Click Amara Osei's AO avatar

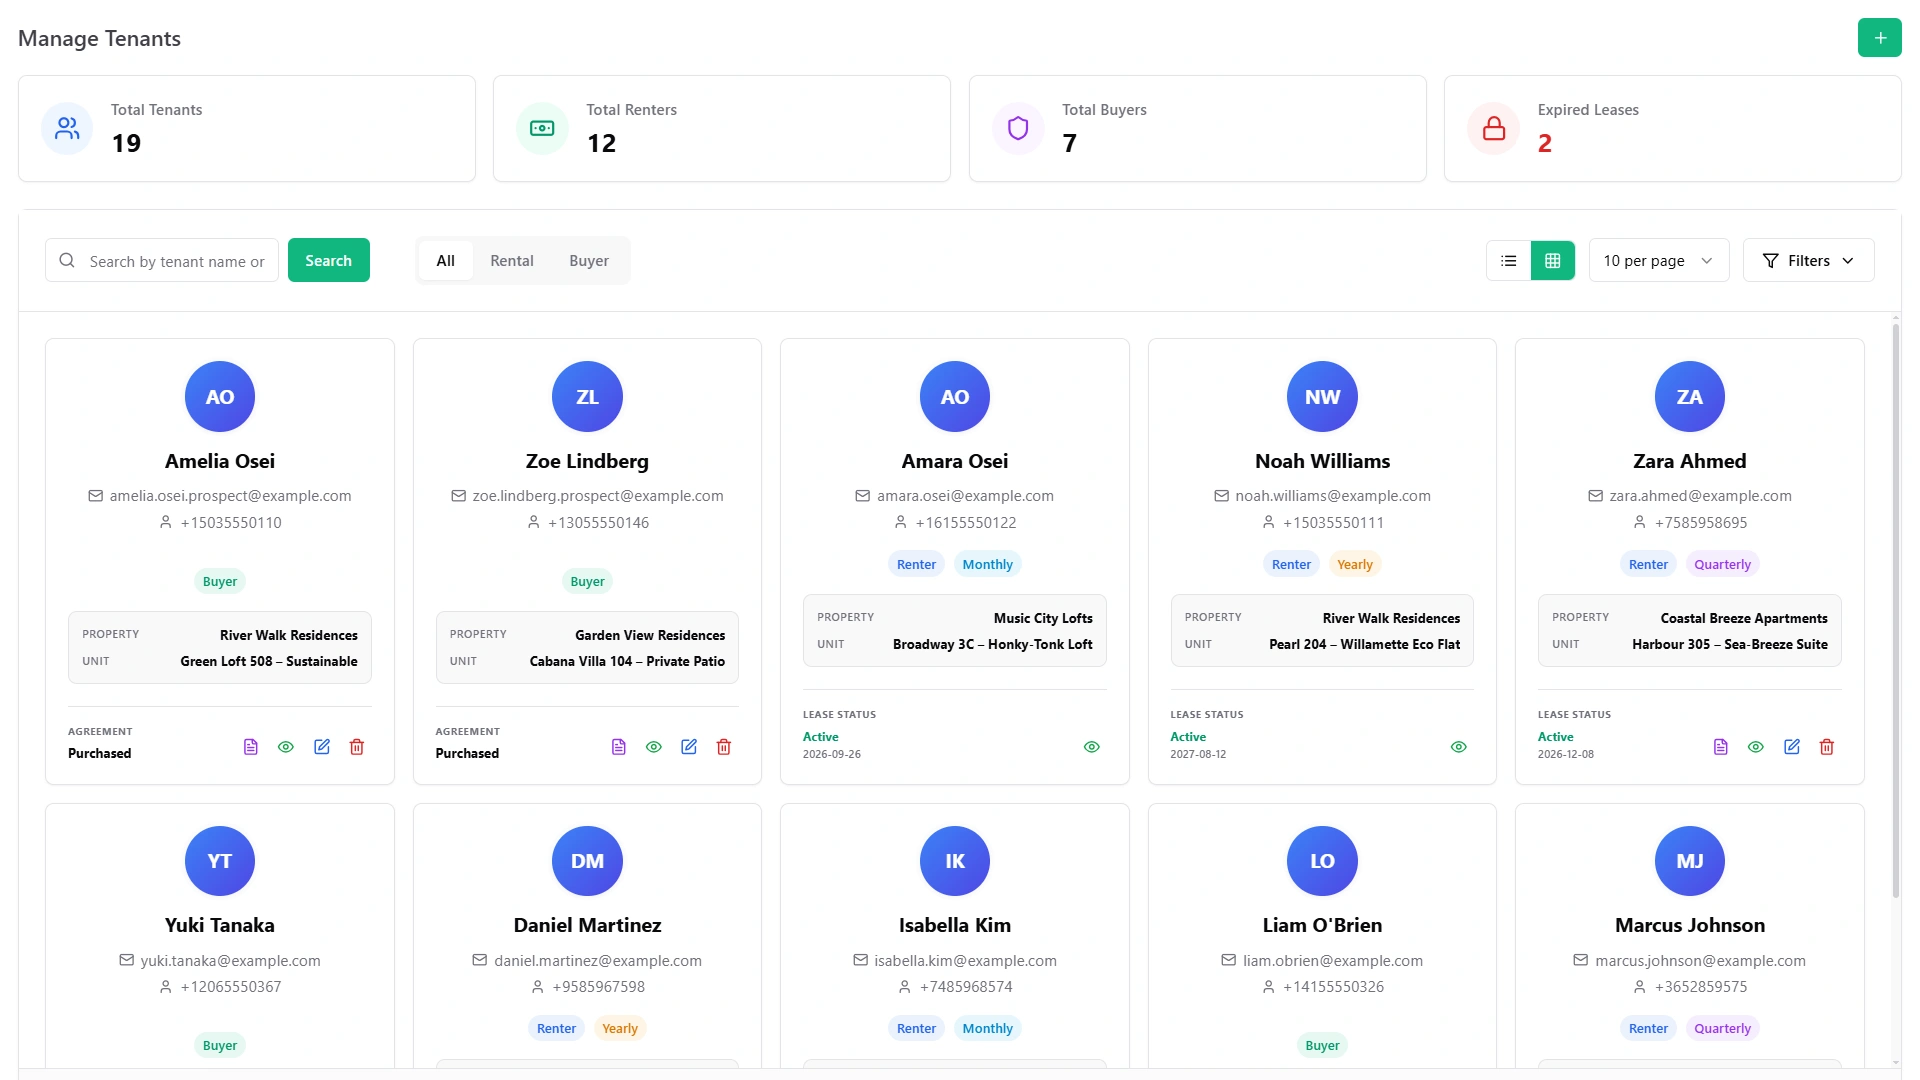pyautogui.click(x=955, y=397)
